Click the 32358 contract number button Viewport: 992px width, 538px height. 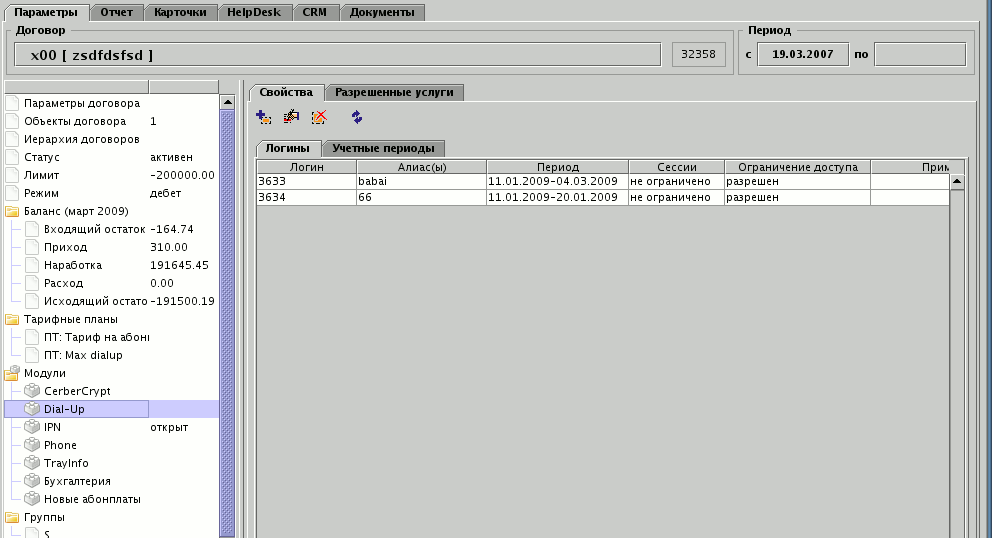[x=698, y=55]
